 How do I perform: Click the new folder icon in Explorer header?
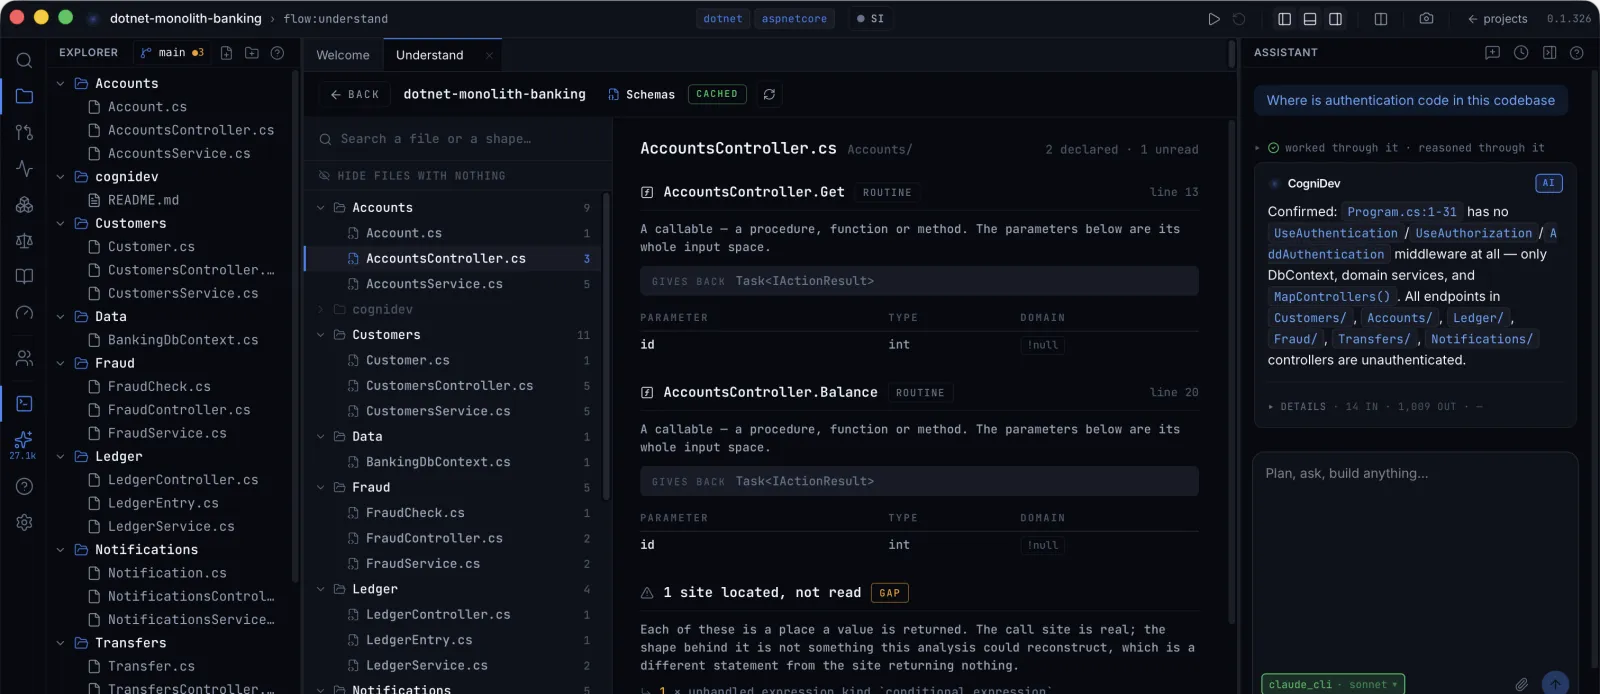point(252,53)
